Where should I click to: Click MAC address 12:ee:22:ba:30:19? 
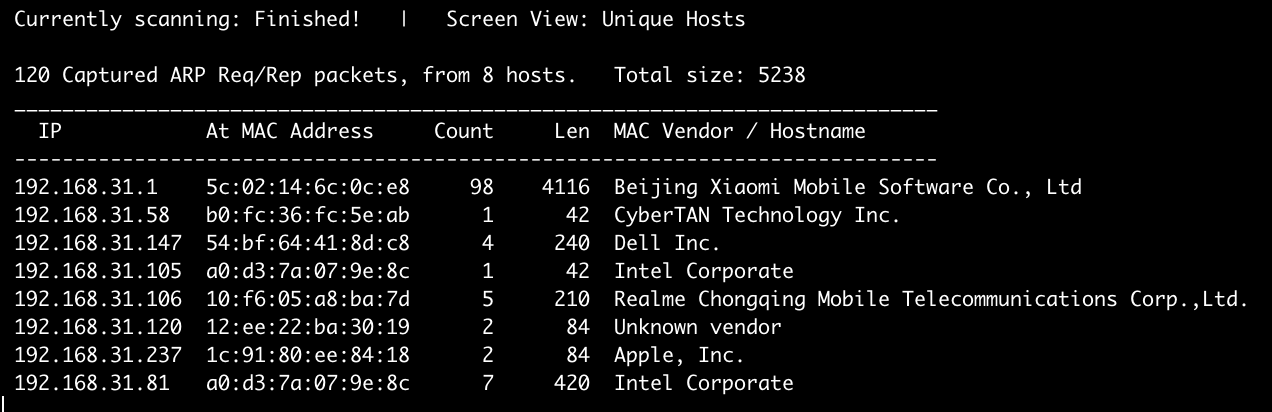(307, 327)
